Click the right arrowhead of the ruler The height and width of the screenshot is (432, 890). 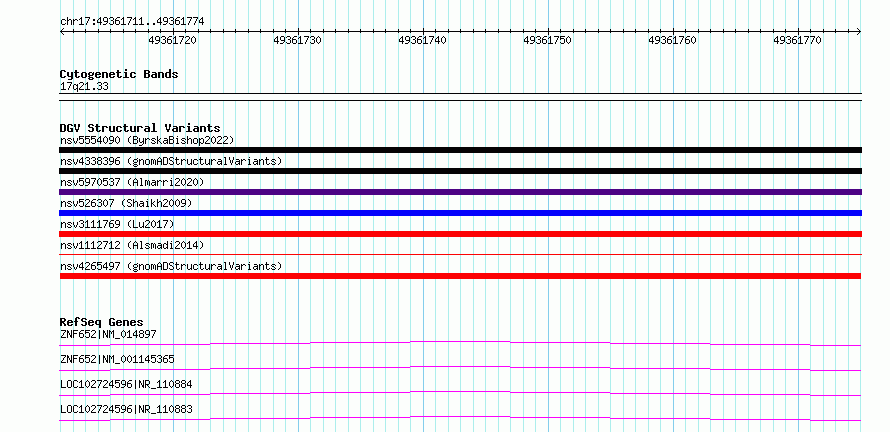pyautogui.click(x=859, y=32)
